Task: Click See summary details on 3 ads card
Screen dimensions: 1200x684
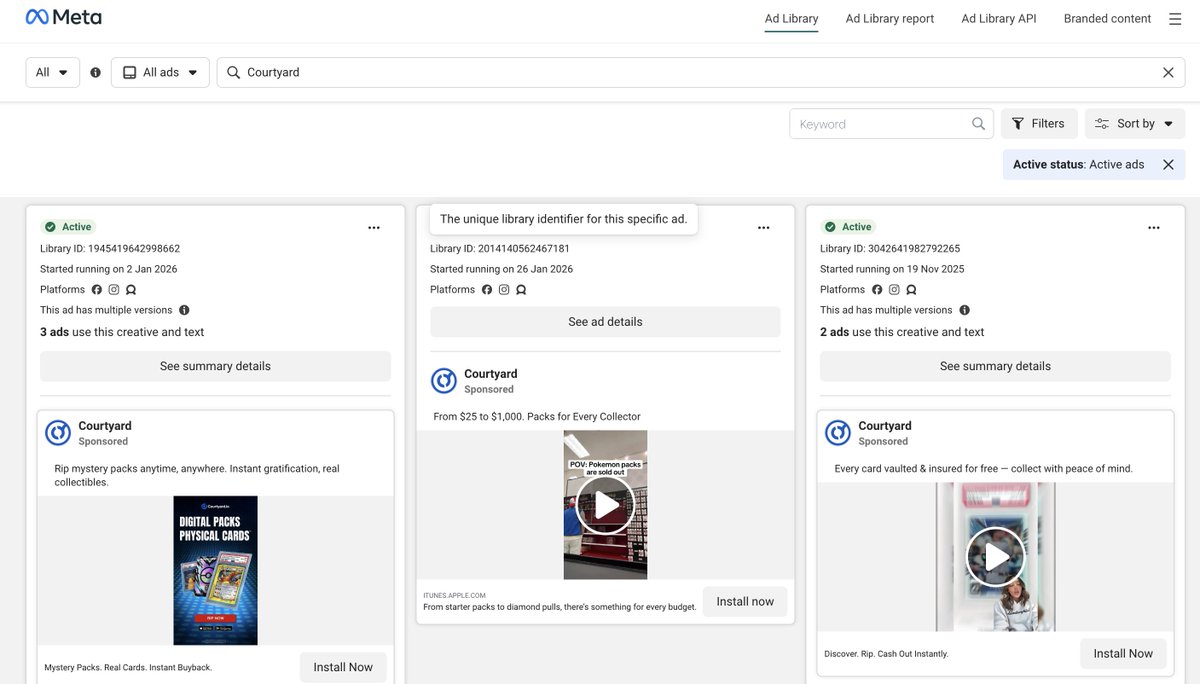Action: (x=215, y=366)
